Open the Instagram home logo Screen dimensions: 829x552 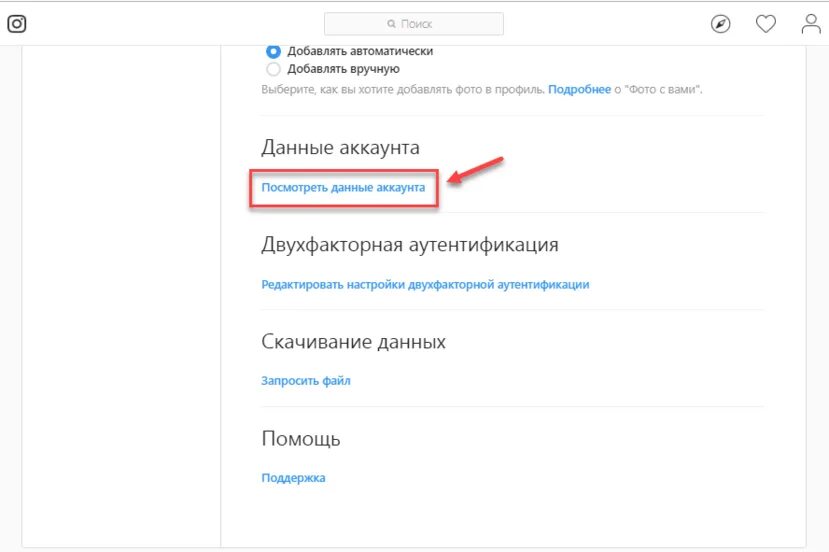pyautogui.click(x=16, y=24)
